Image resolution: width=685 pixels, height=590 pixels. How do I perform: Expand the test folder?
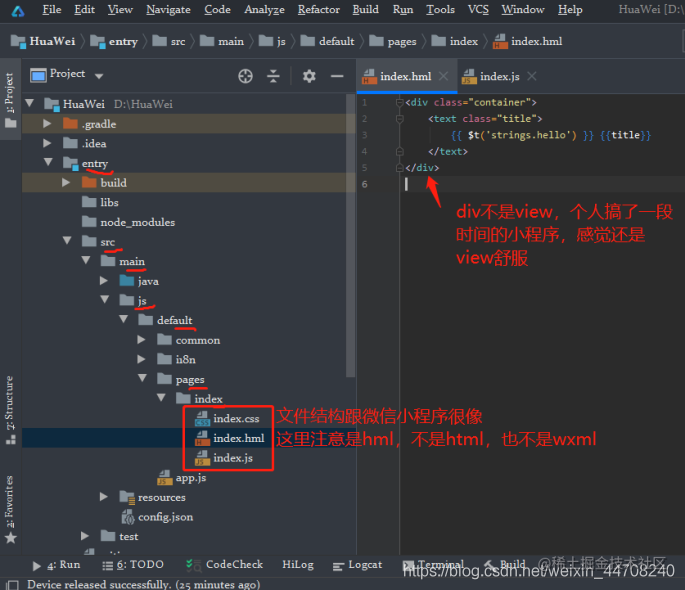pyautogui.click(x=85, y=536)
